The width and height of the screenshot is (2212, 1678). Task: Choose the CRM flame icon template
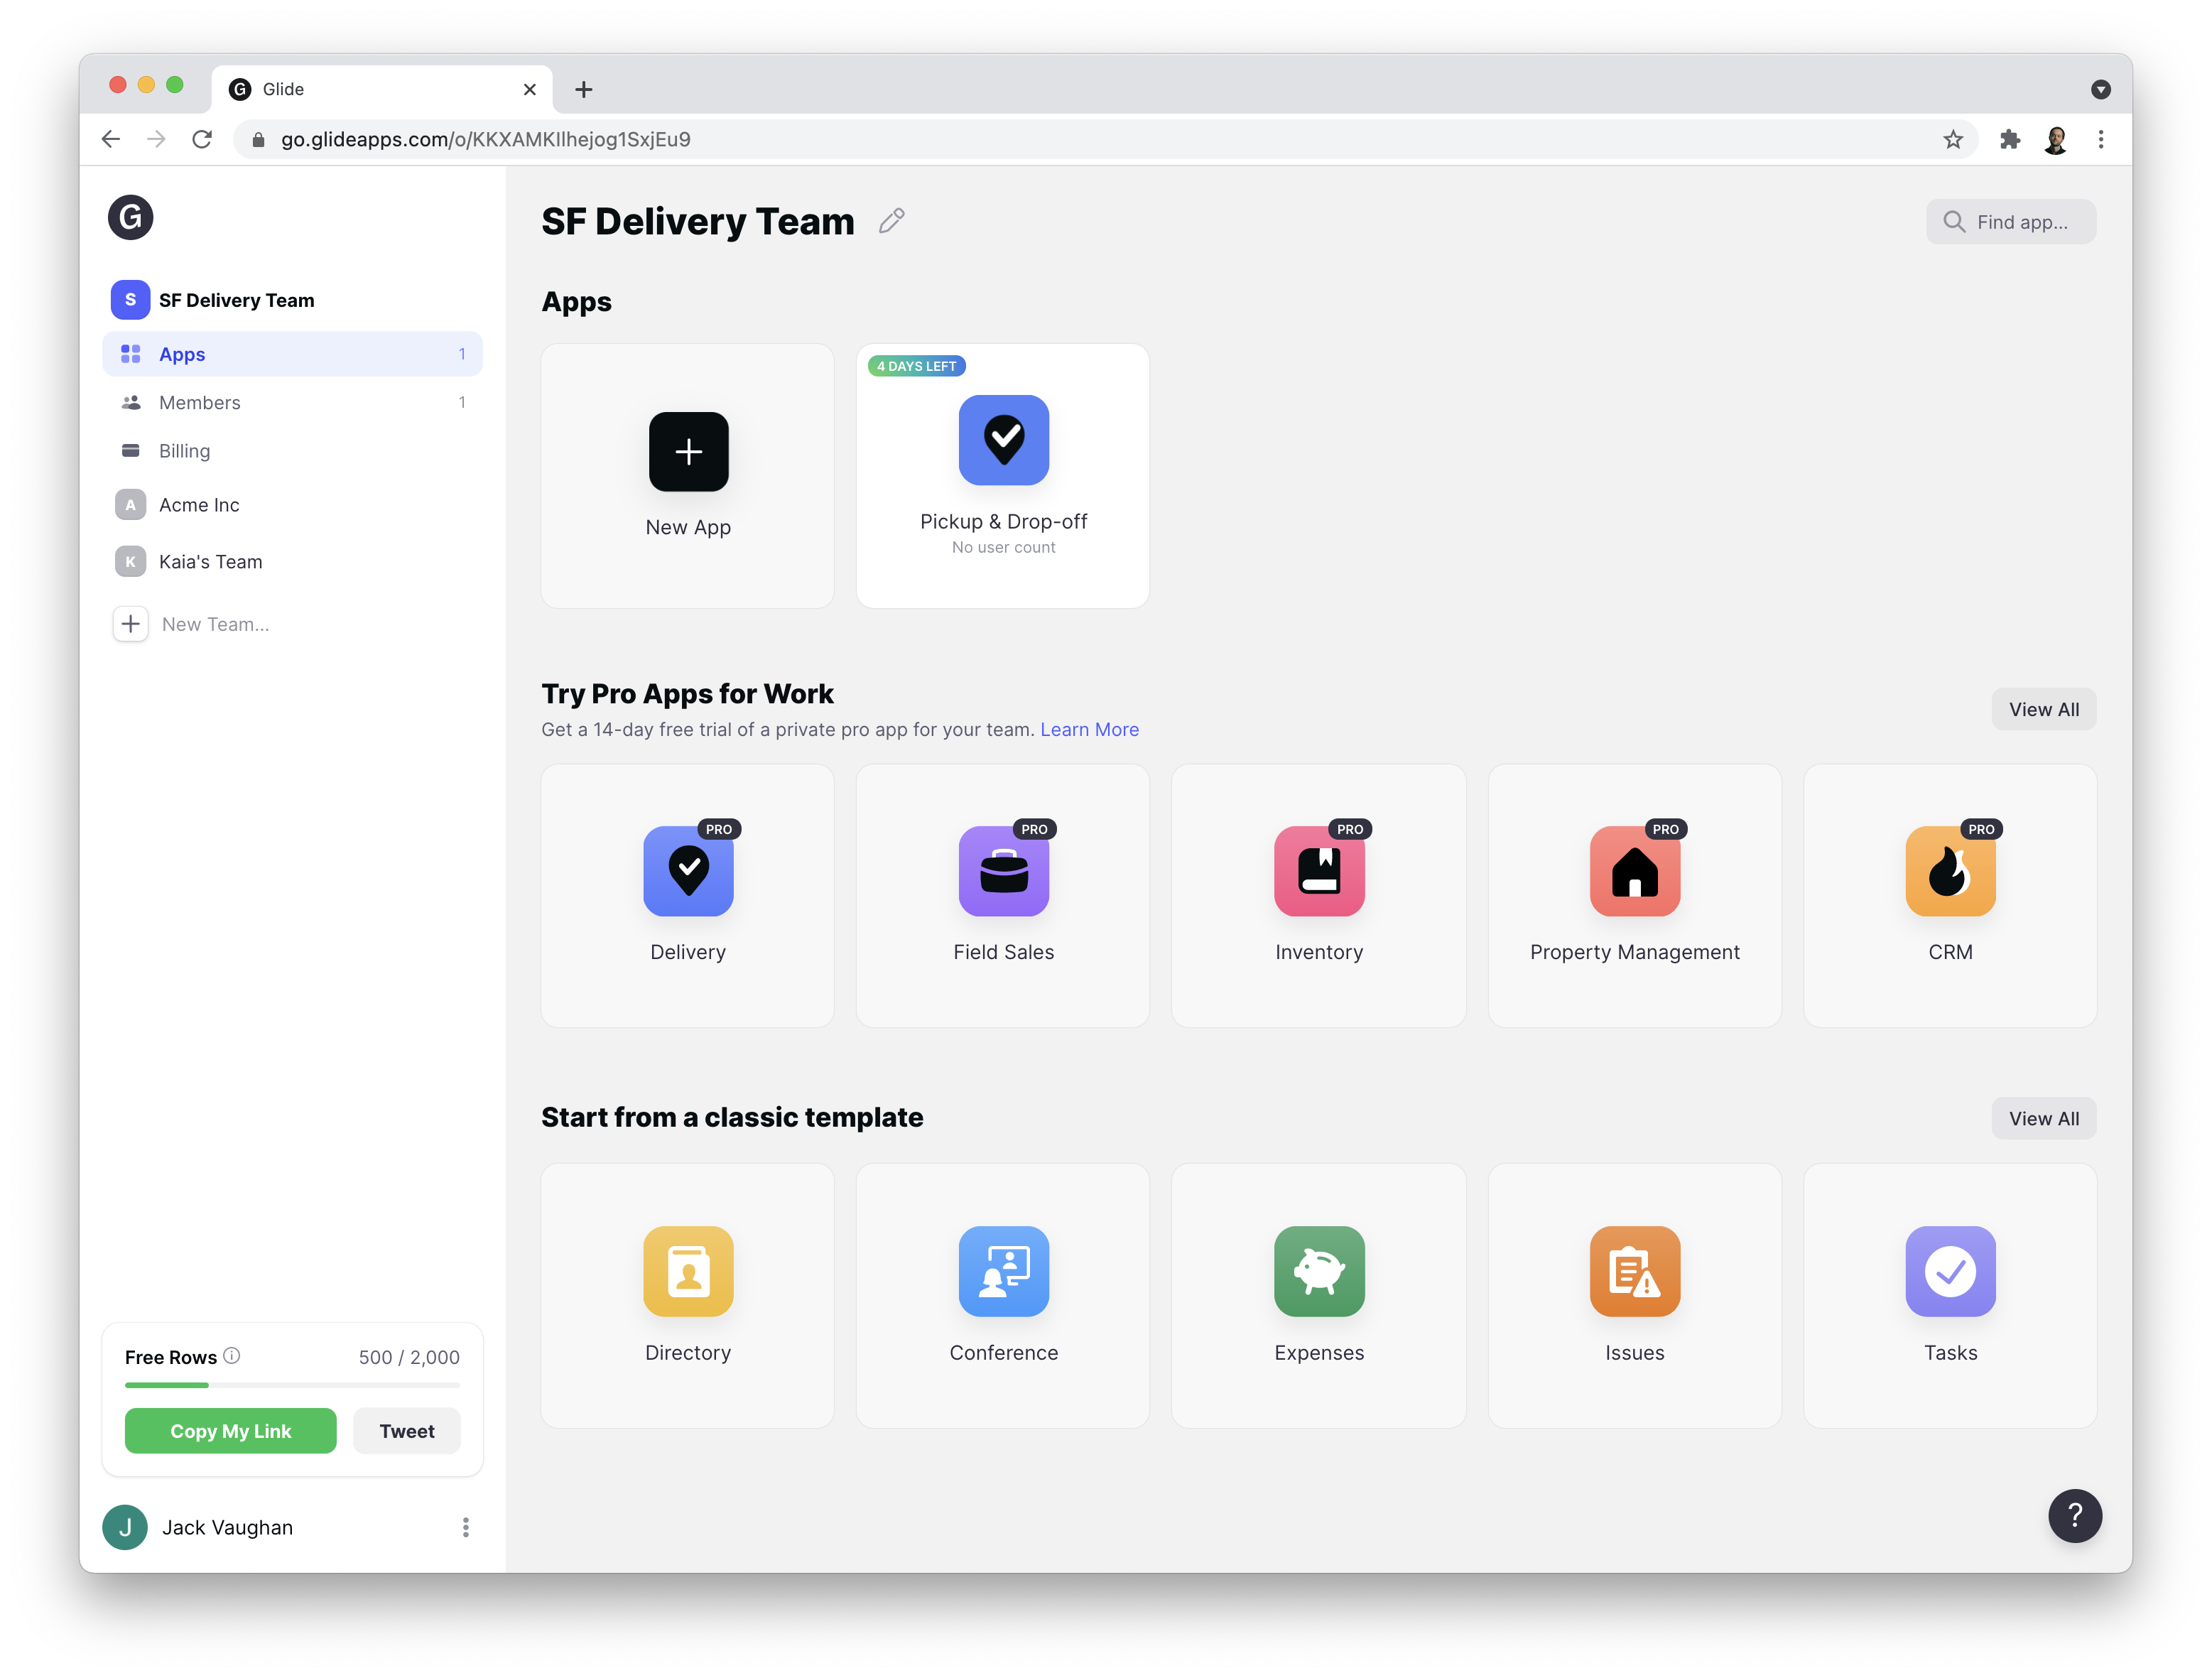pyautogui.click(x=1949, y=871)
